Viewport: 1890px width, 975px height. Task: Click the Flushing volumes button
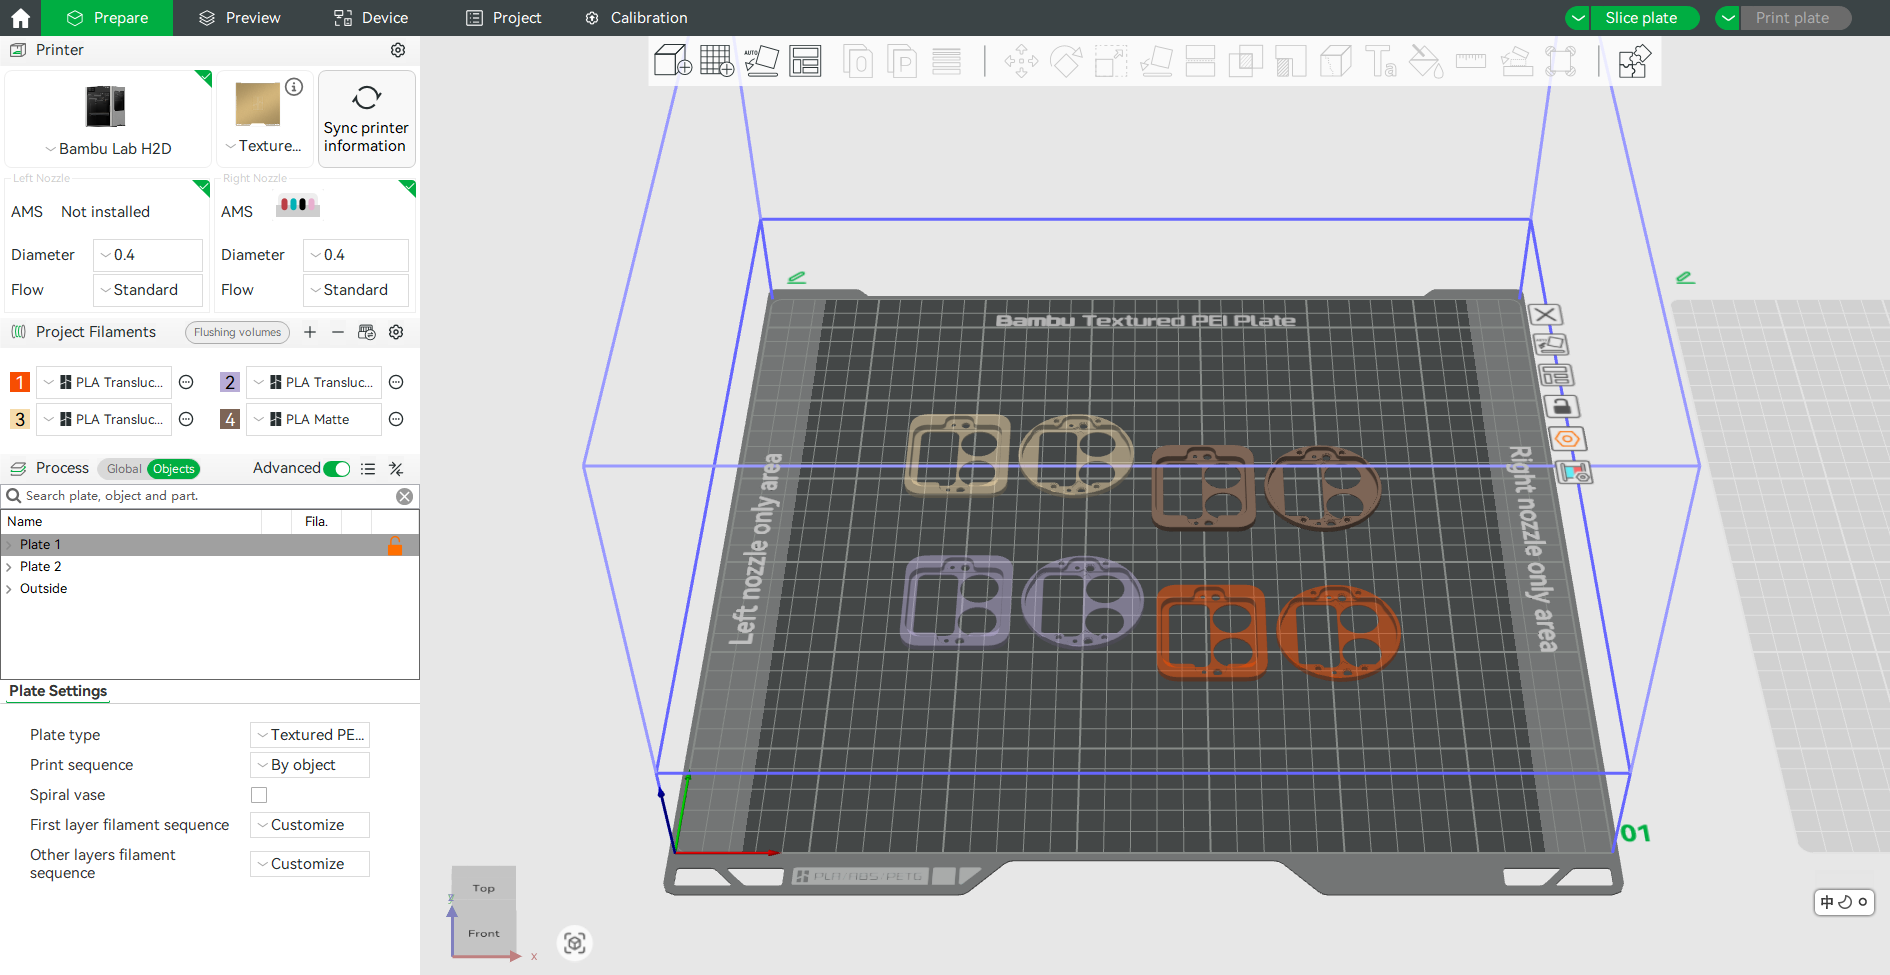(x=237, y=332)
